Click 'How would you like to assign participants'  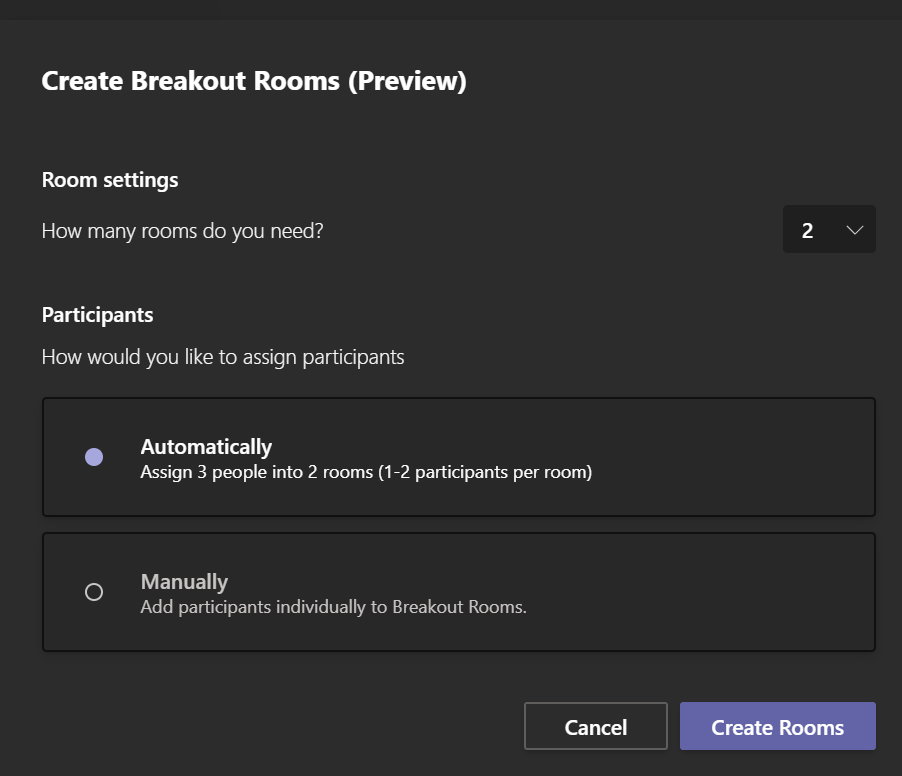tap(223, 357)
